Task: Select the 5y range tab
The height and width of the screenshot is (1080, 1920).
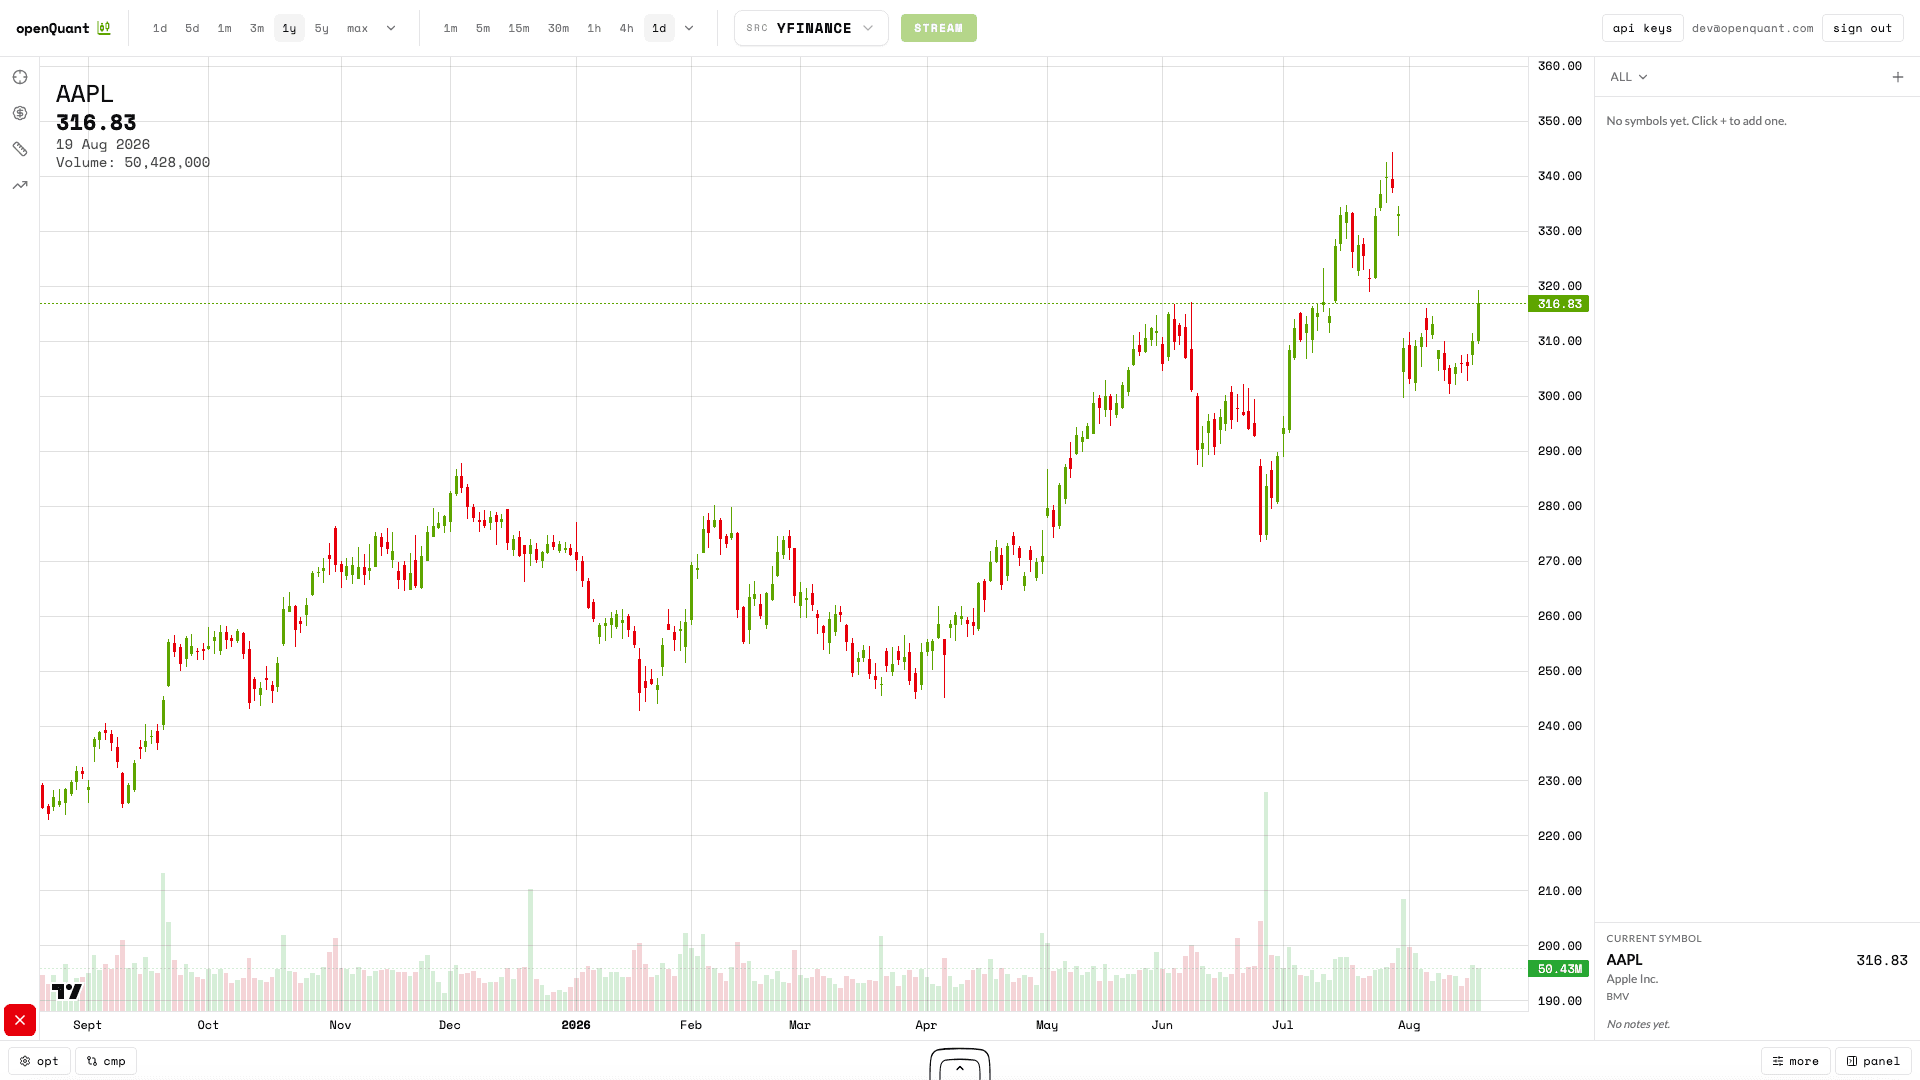Action: tap(322, 28)
